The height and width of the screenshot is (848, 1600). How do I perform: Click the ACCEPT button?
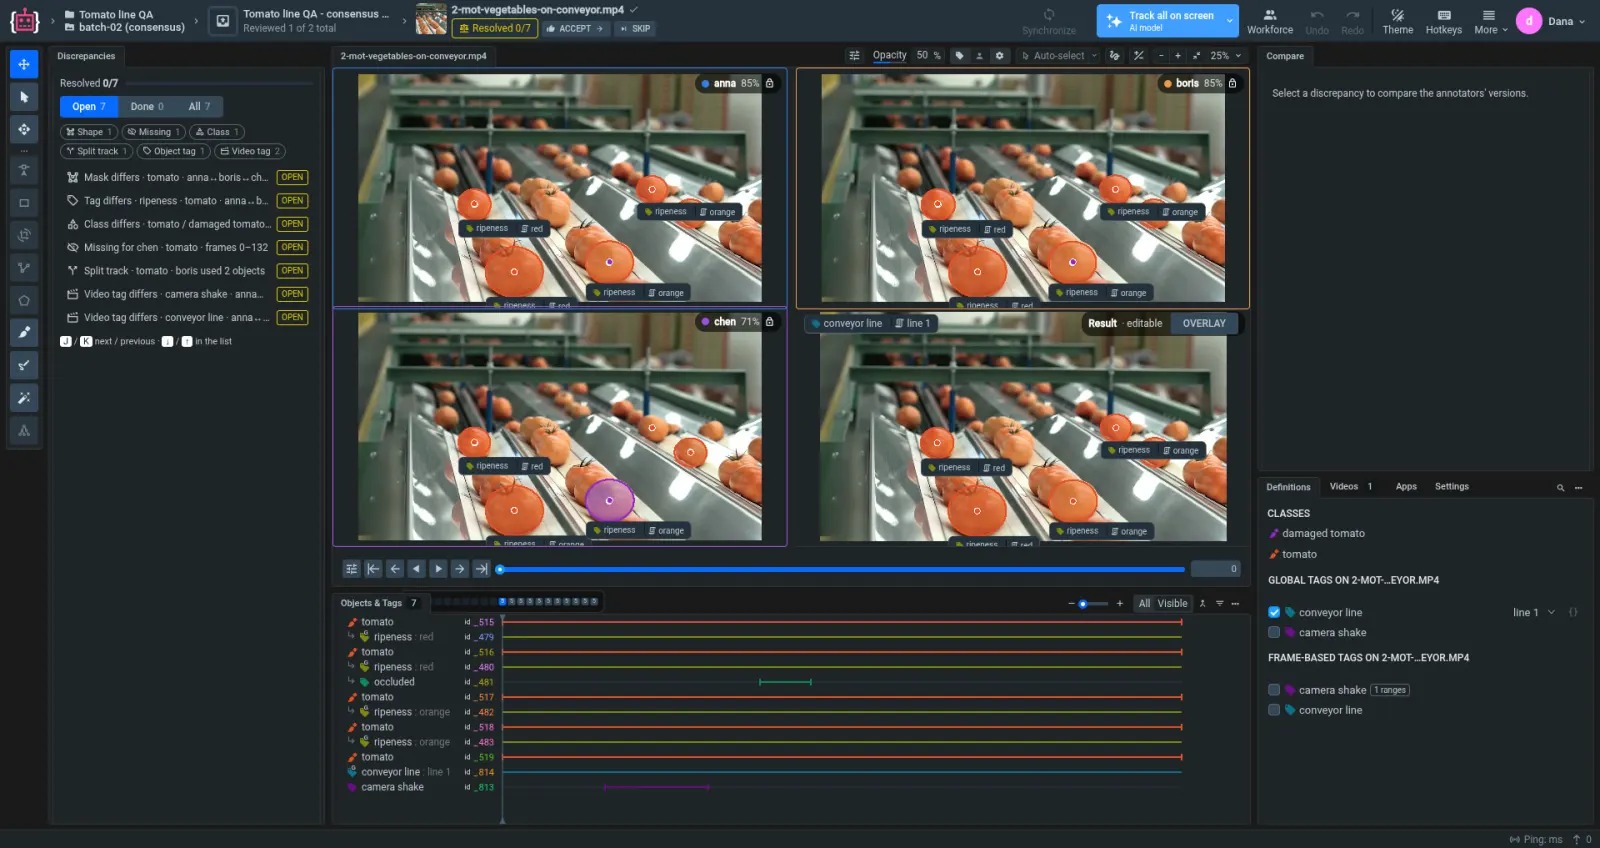tap(575, 29)
